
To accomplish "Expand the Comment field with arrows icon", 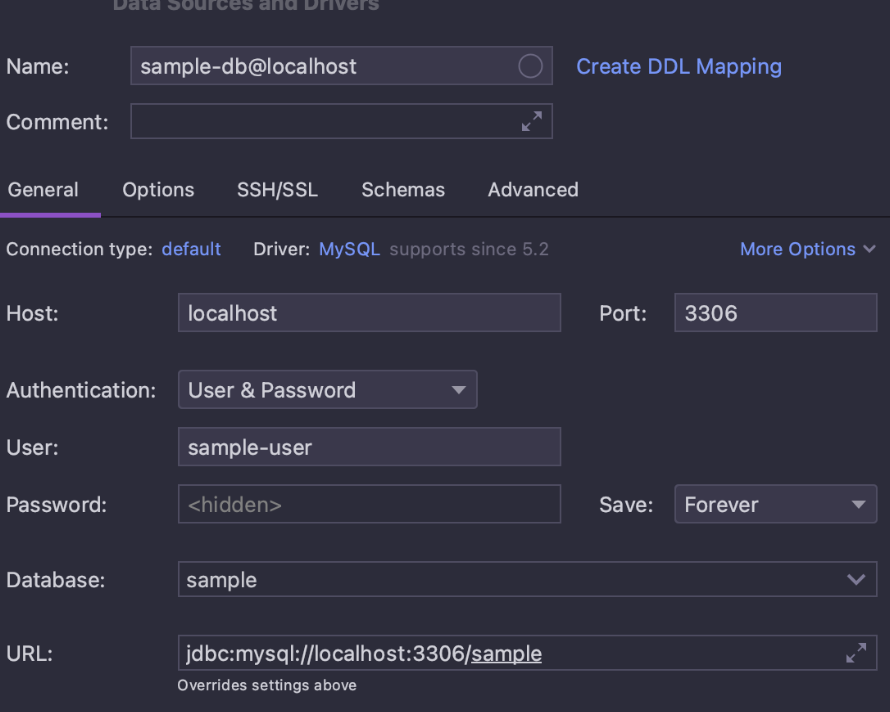I will coord(532,122).
